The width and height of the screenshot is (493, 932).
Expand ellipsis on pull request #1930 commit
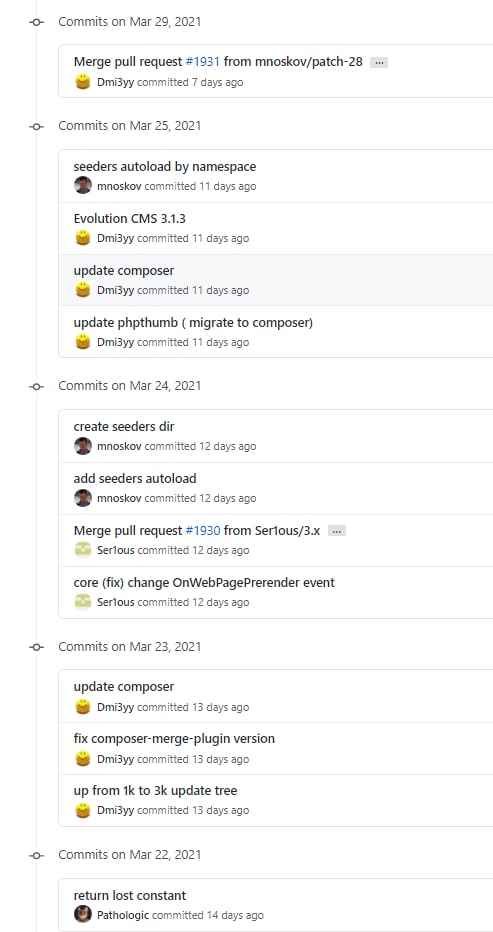point(337,531)
